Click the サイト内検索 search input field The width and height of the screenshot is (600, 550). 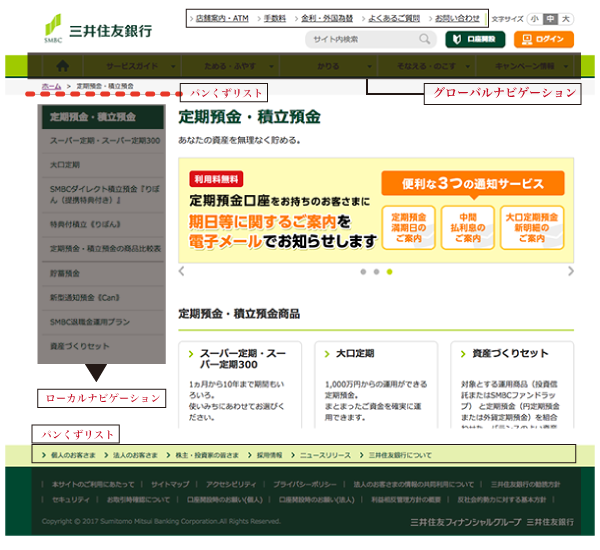360,40
